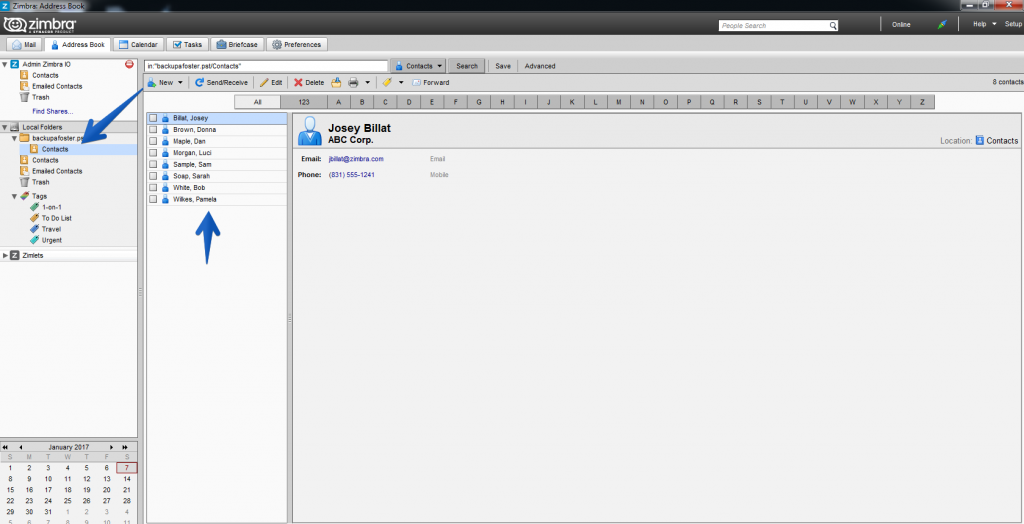Click the Send/Receive refresh icon

[x=199, y=83]
